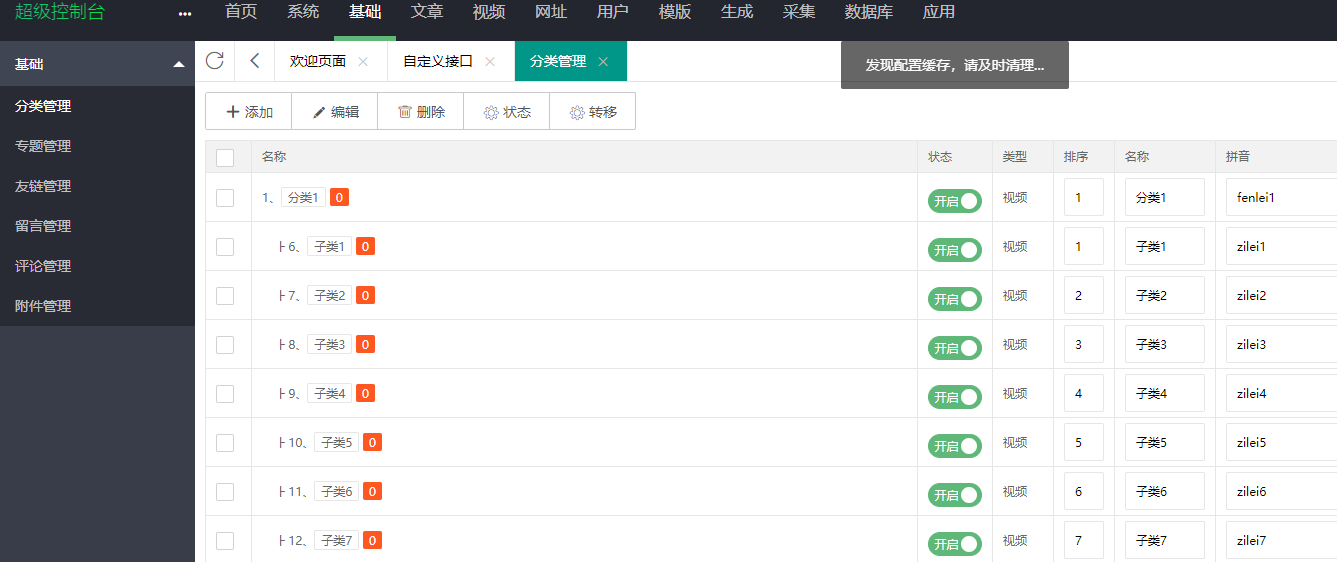Check the checkbox for row 子类4
Screen dimensions: 1337x562
(x=225, y=394)
